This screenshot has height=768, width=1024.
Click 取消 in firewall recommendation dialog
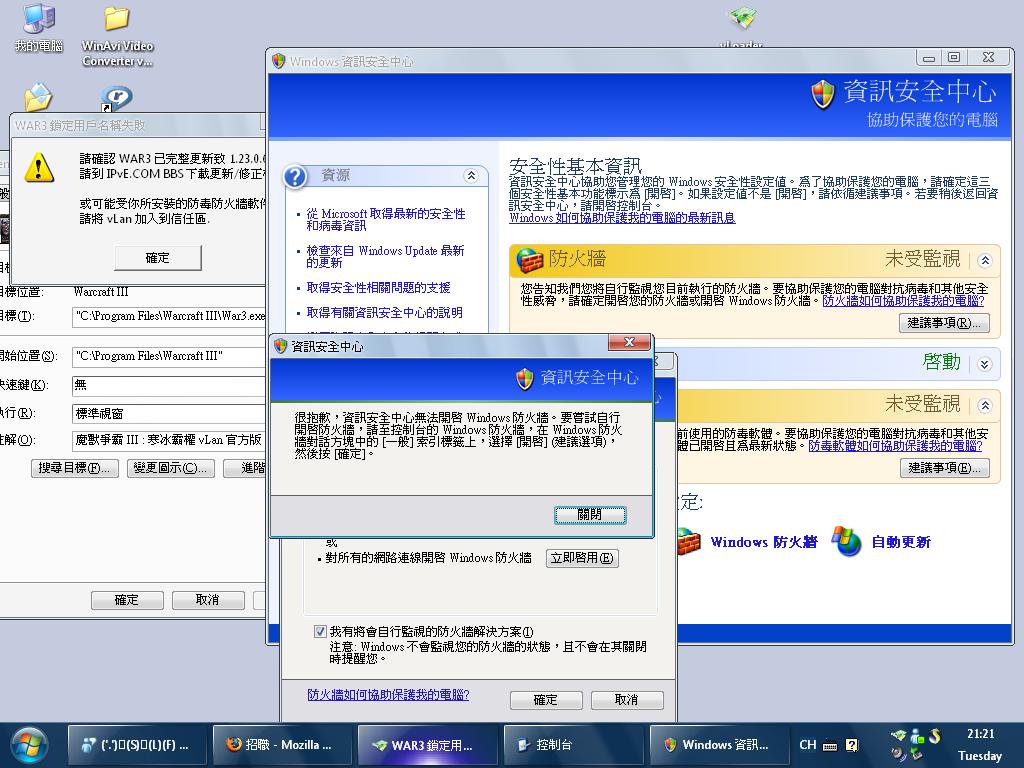pos(627,699)
